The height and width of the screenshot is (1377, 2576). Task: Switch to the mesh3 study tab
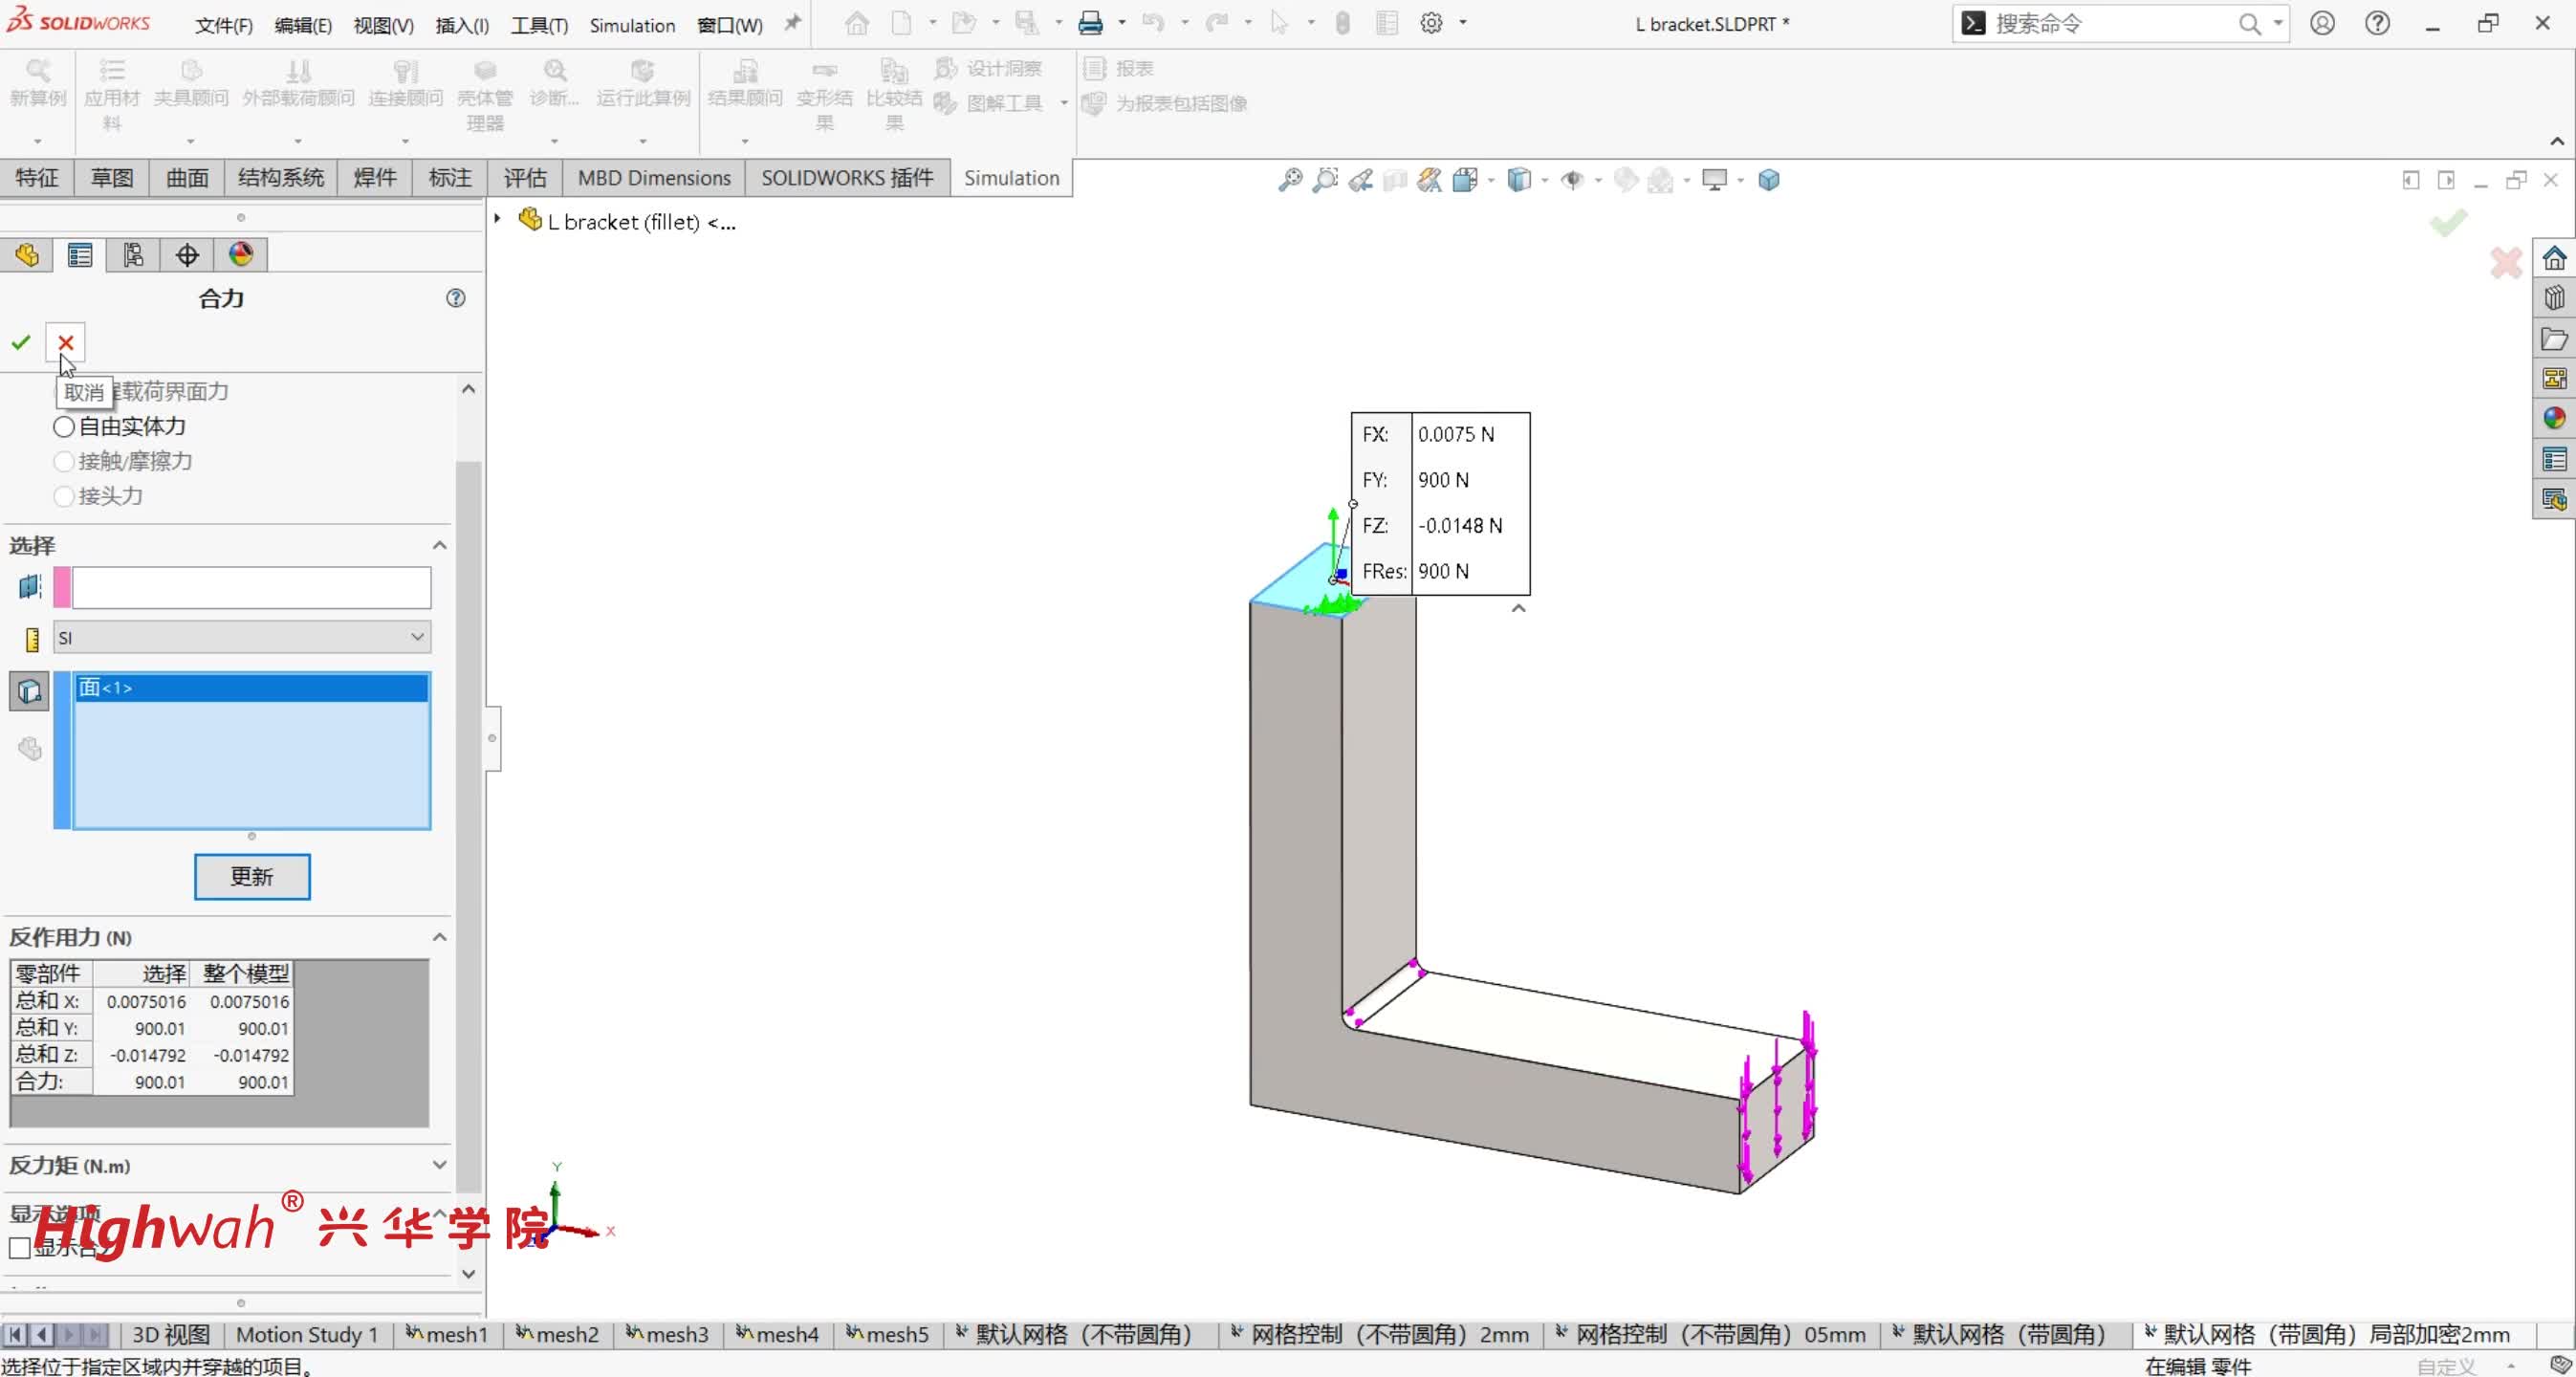[667, 1334]
